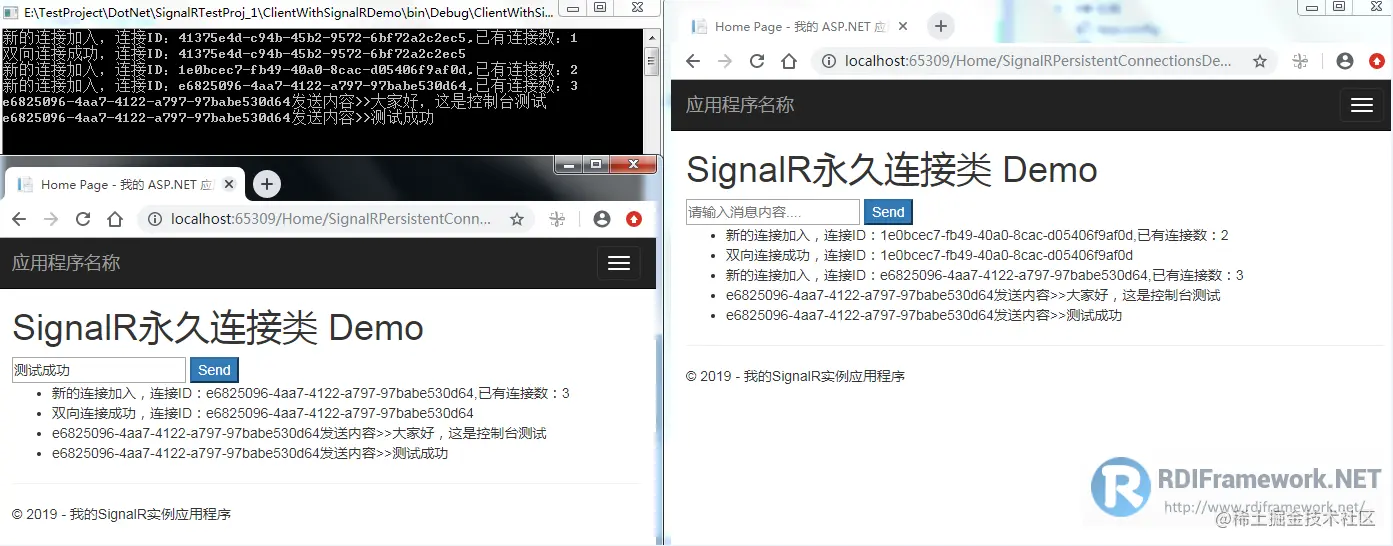
Task: Click SignalR永久连接类 Demo heading in right browser
Action: point(891,170)
